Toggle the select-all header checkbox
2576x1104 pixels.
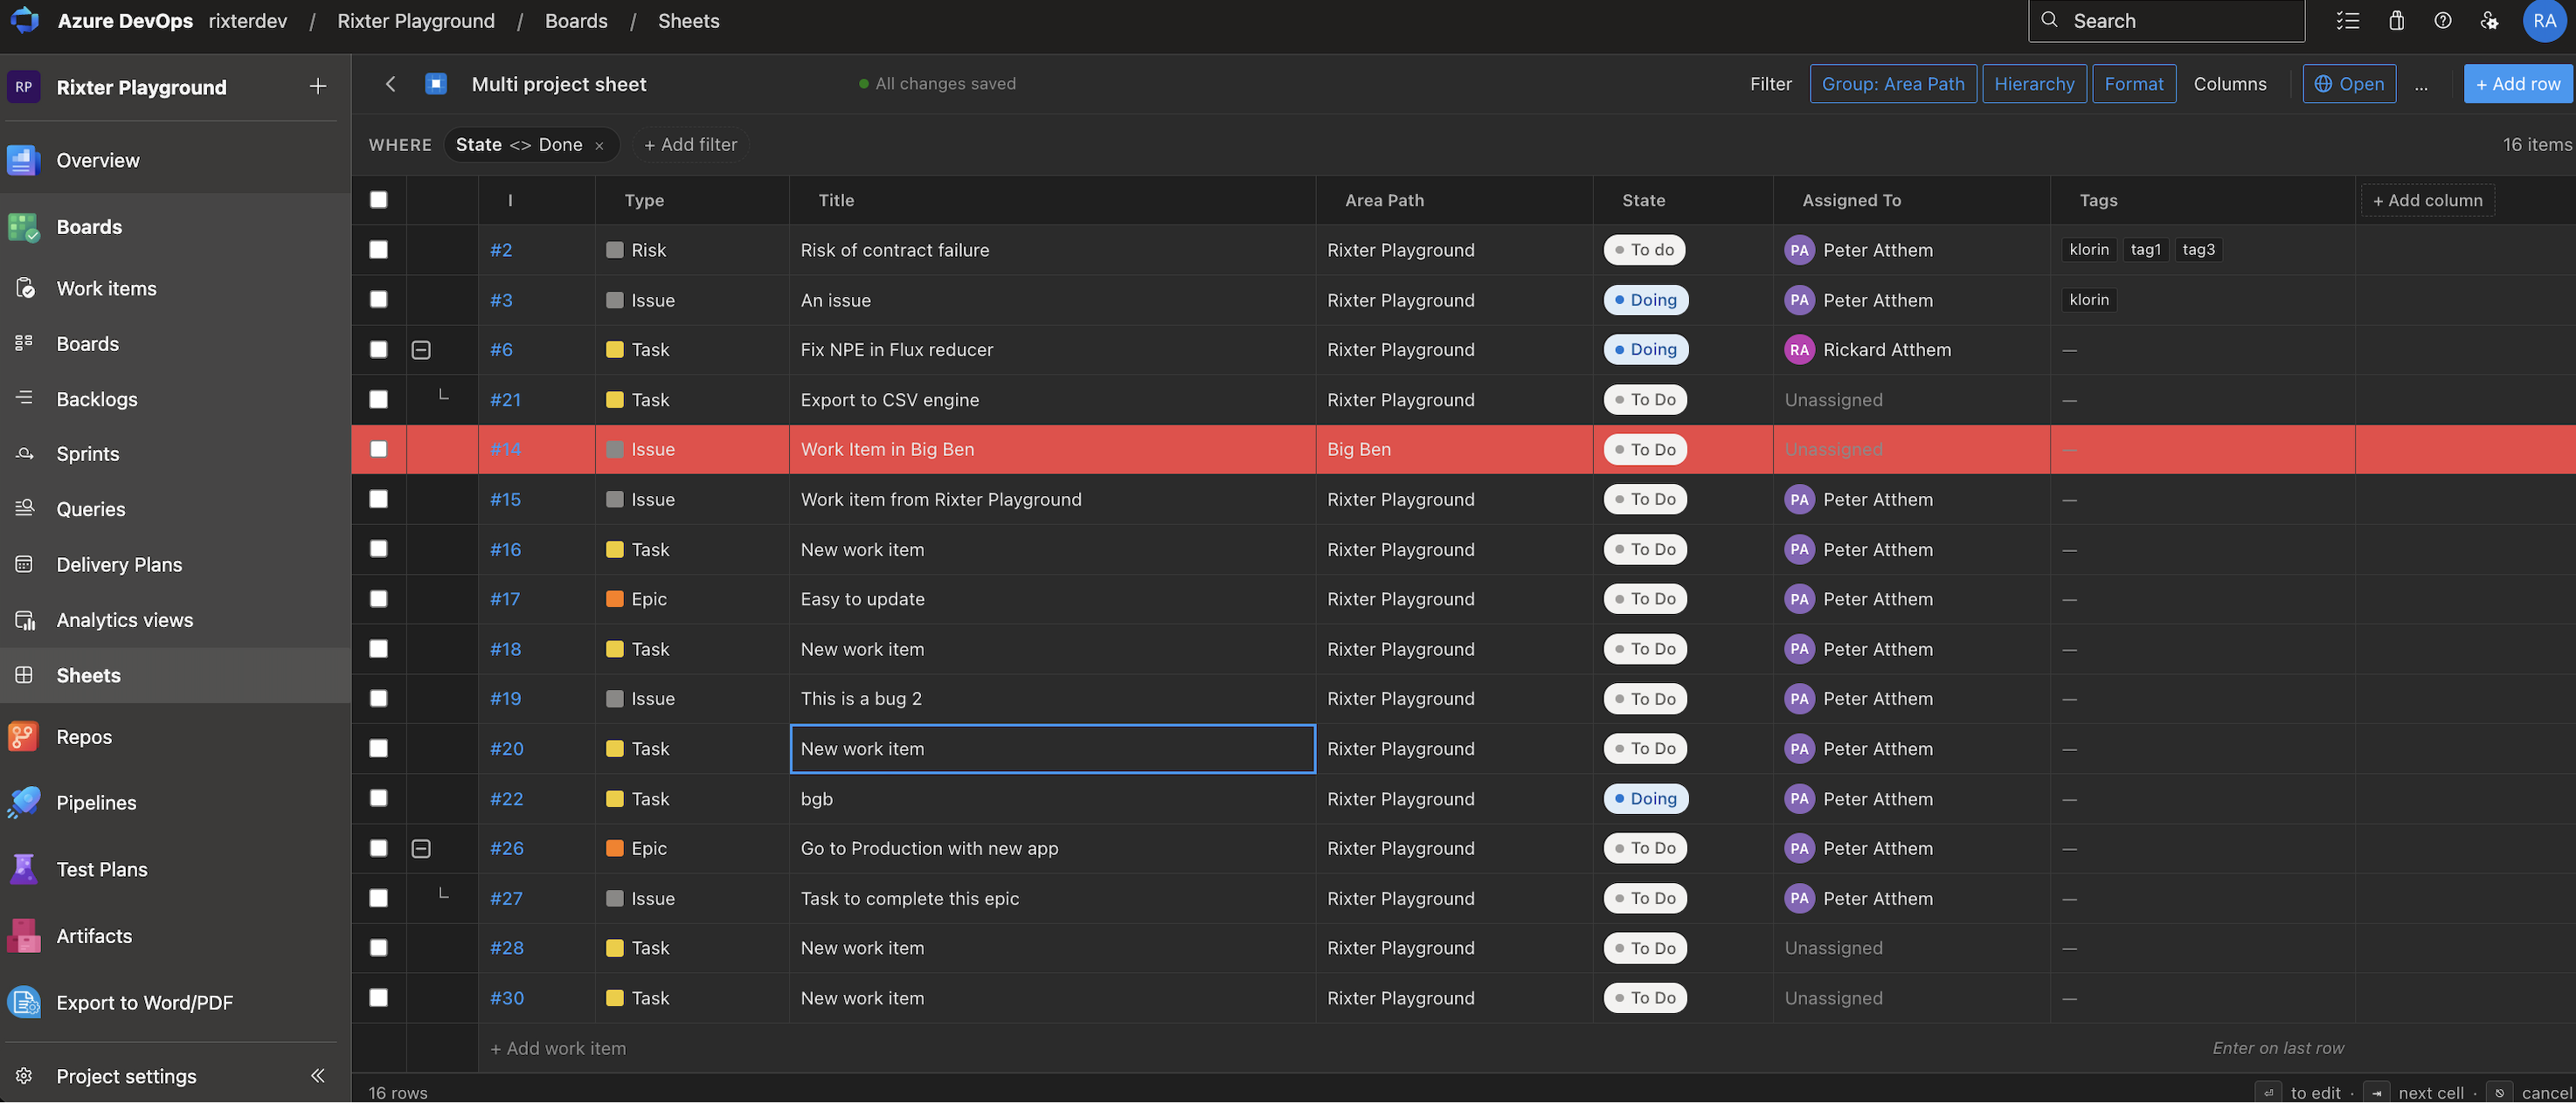379,200
